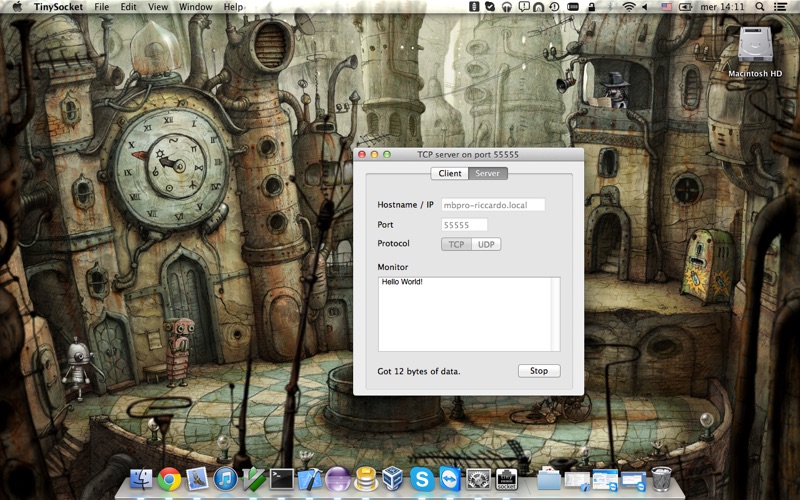This screenshot has width=800, height=500.
Task: Open the Trash in the dock
Action: 661,479
